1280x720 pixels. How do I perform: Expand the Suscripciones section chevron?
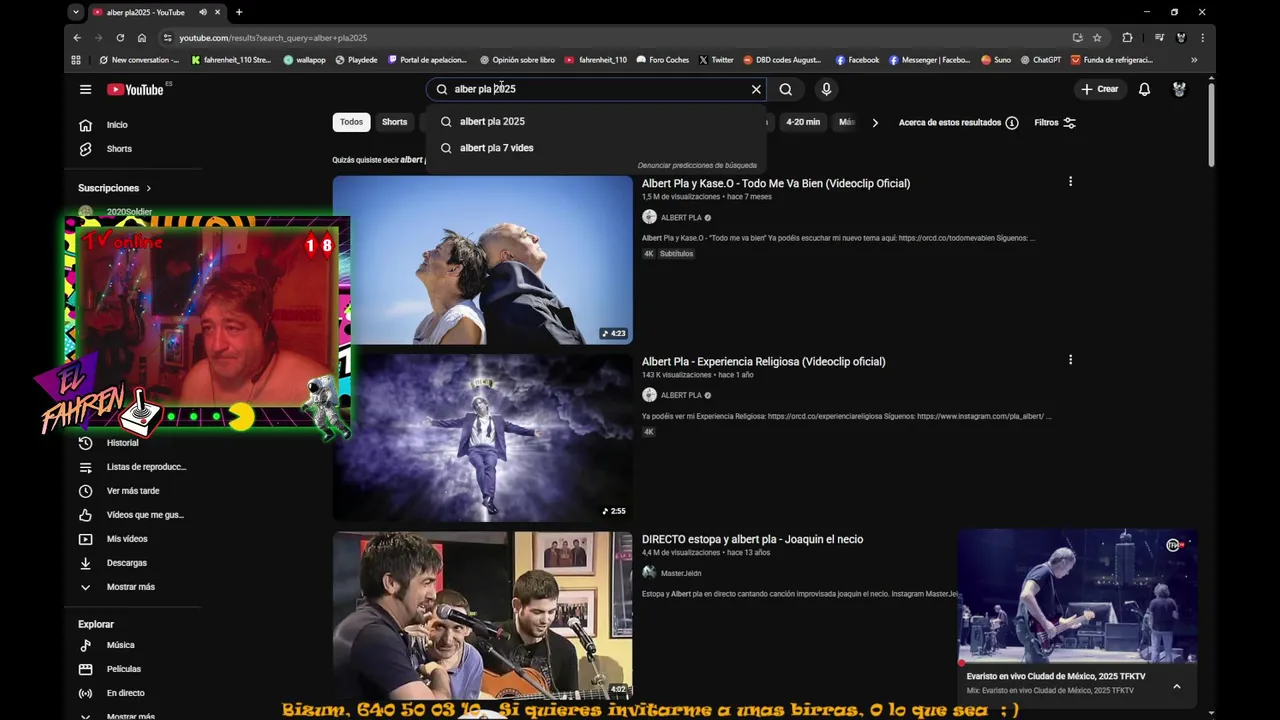[x=149, y=188]
